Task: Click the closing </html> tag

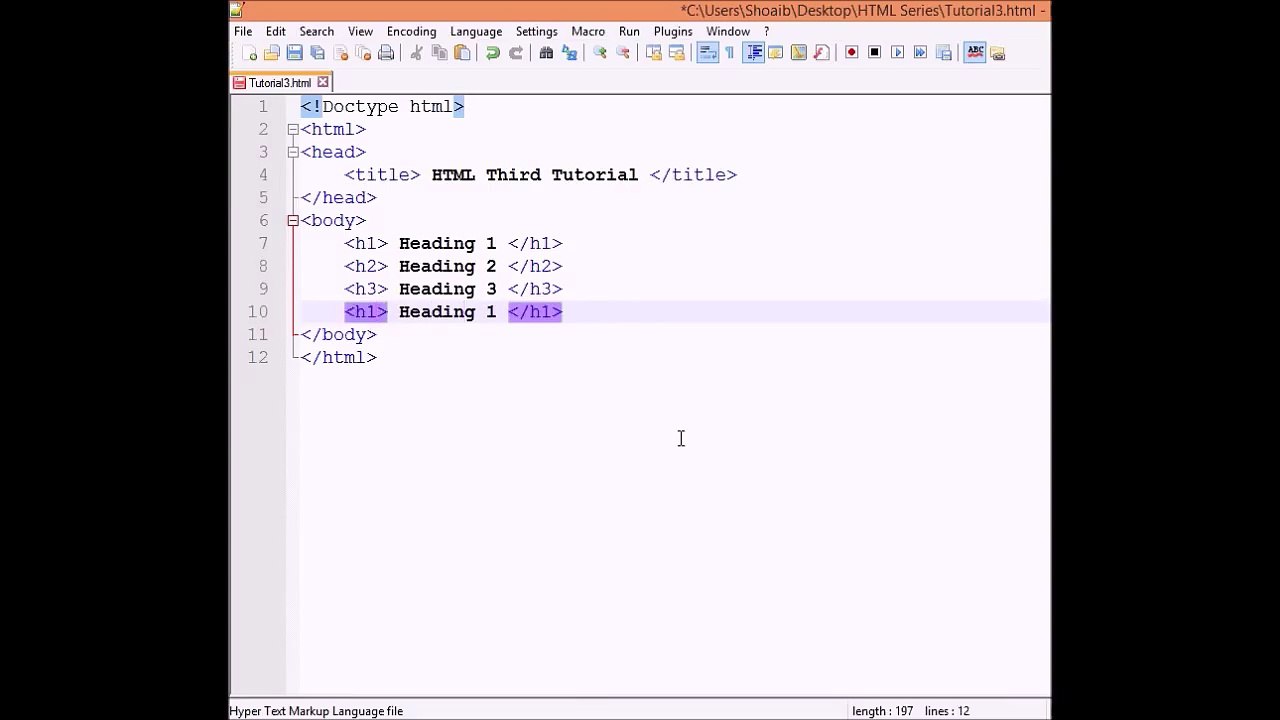Action: 338,358
